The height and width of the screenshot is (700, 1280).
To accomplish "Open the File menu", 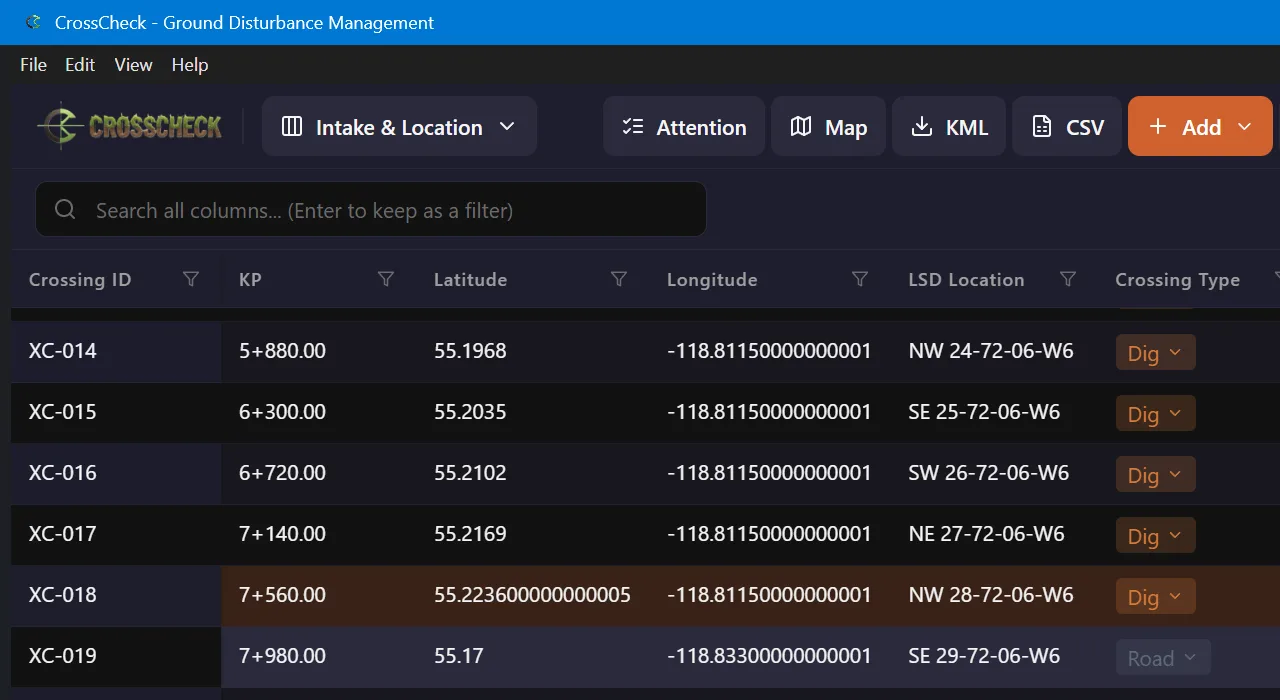I will coord(33,65).
